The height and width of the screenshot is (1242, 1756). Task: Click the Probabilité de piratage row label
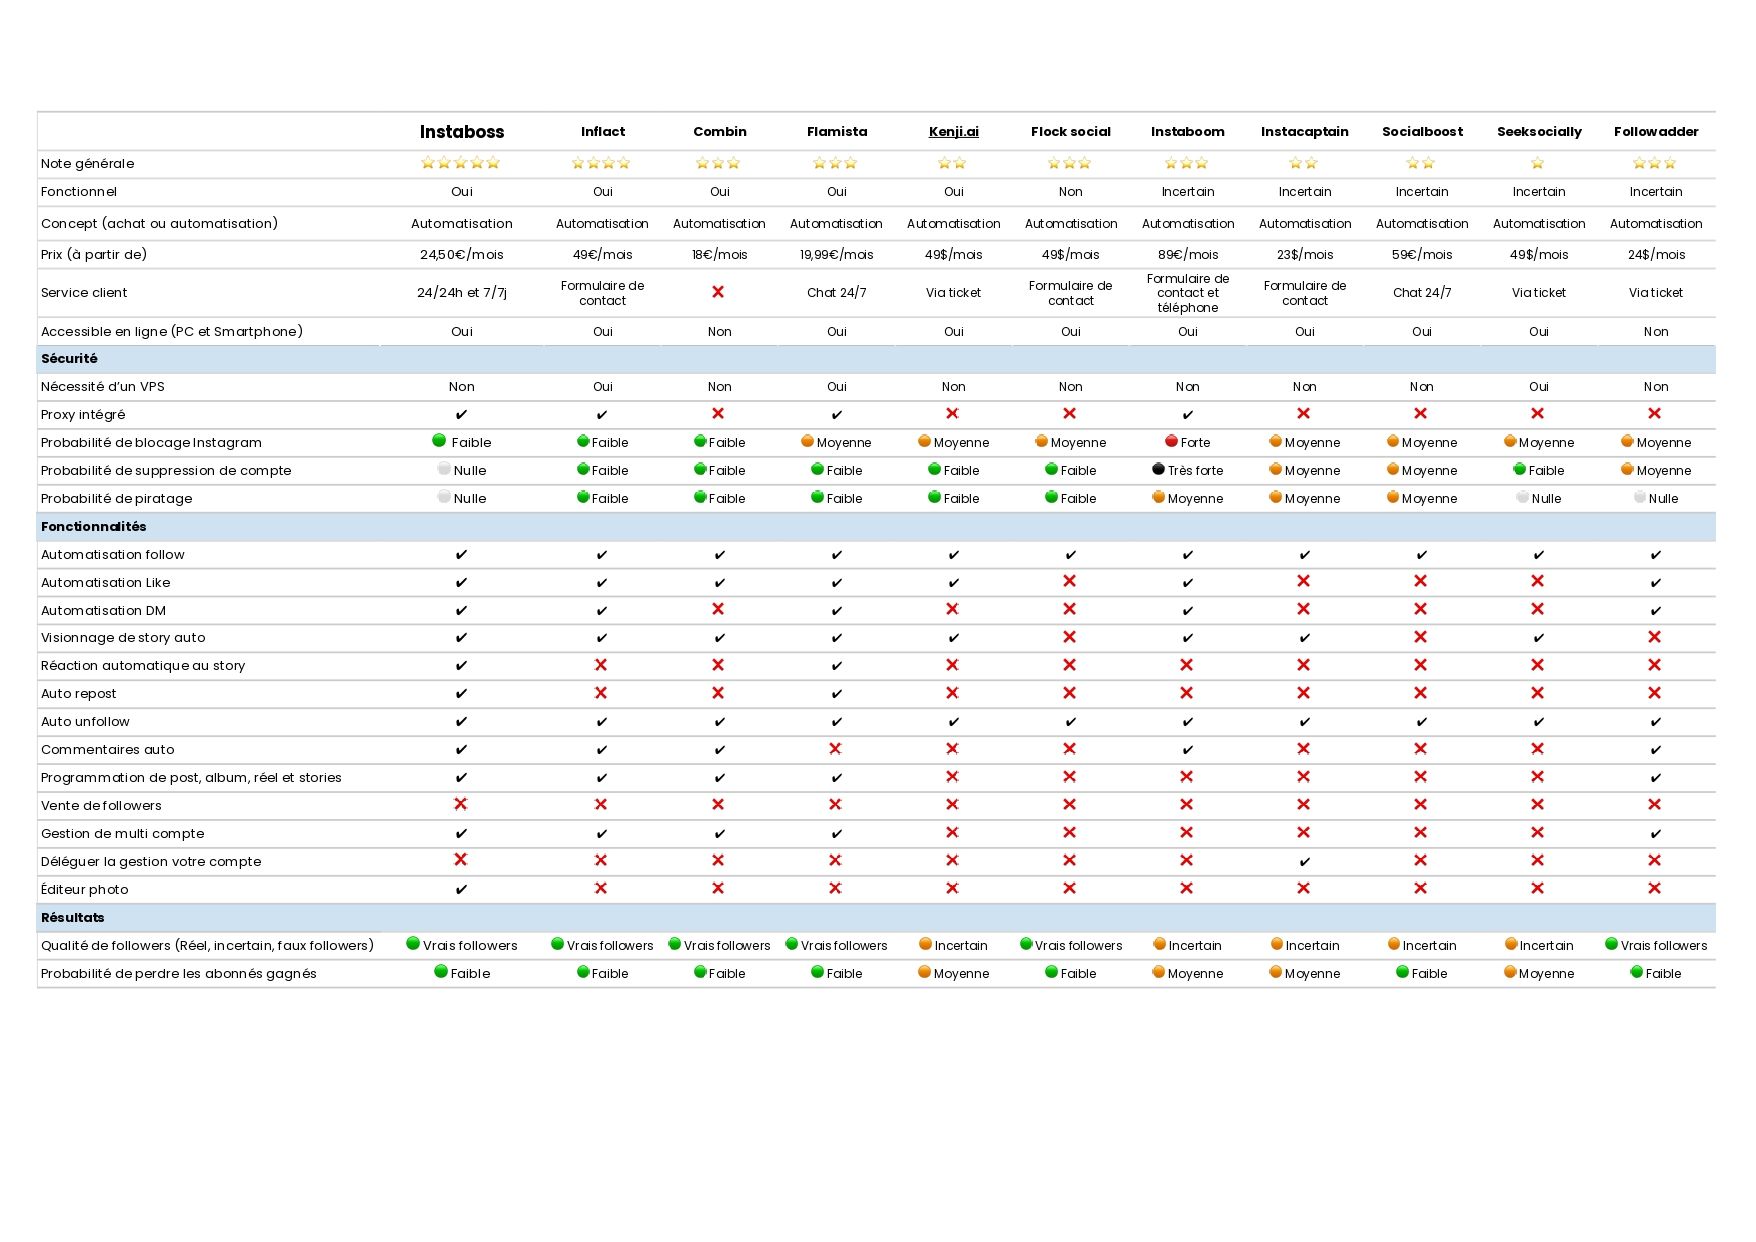116,498
